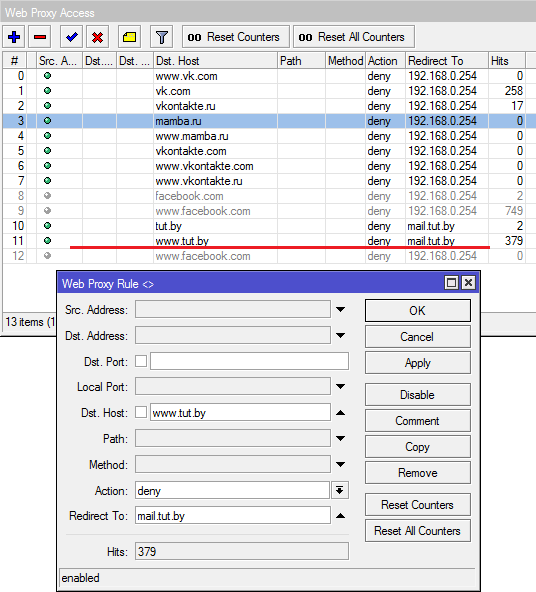This screenshot has width=536, height=592.
Task: Remove selected rule with red minus icon
Action: click(x=40, y=37)
